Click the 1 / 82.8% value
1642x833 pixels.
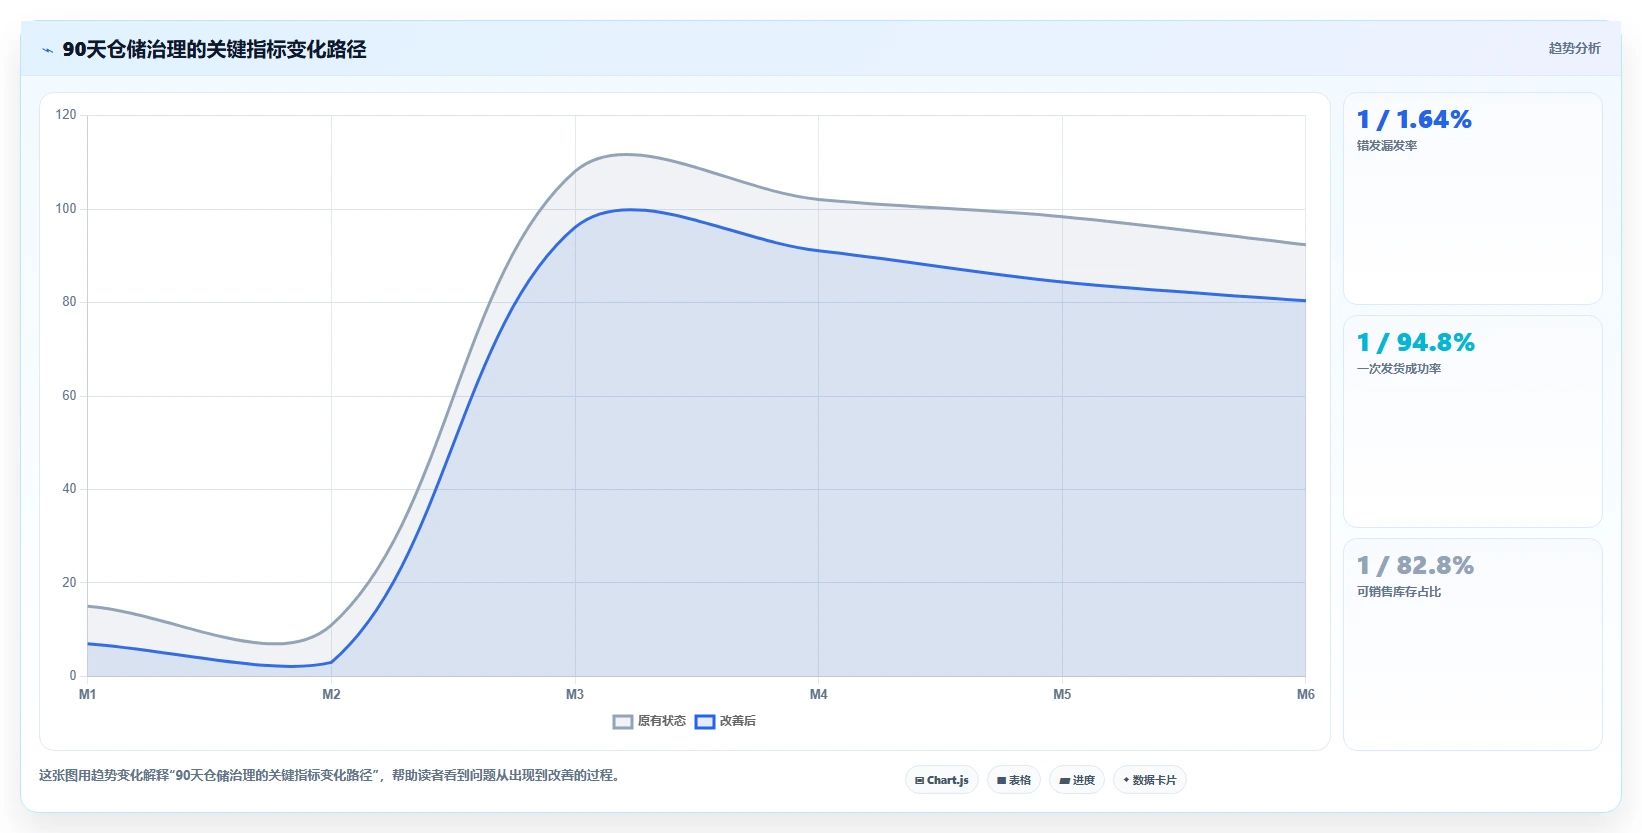tap(1415, 566)
